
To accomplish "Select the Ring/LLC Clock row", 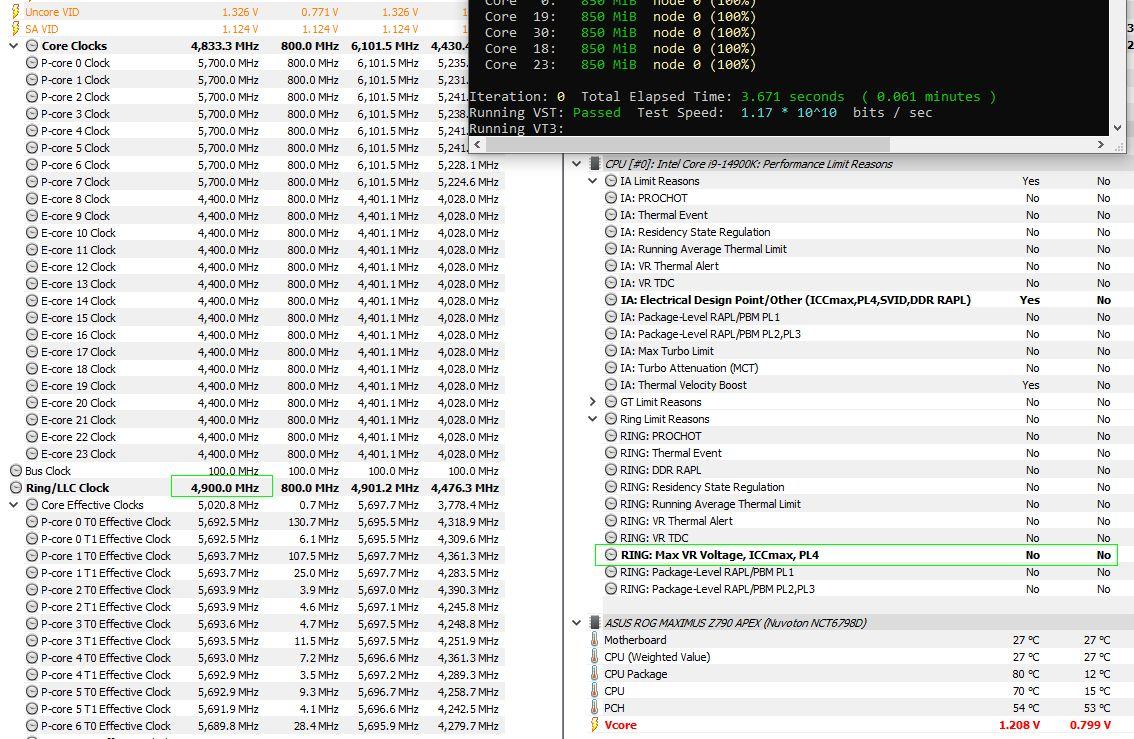I will coord(252,488).
